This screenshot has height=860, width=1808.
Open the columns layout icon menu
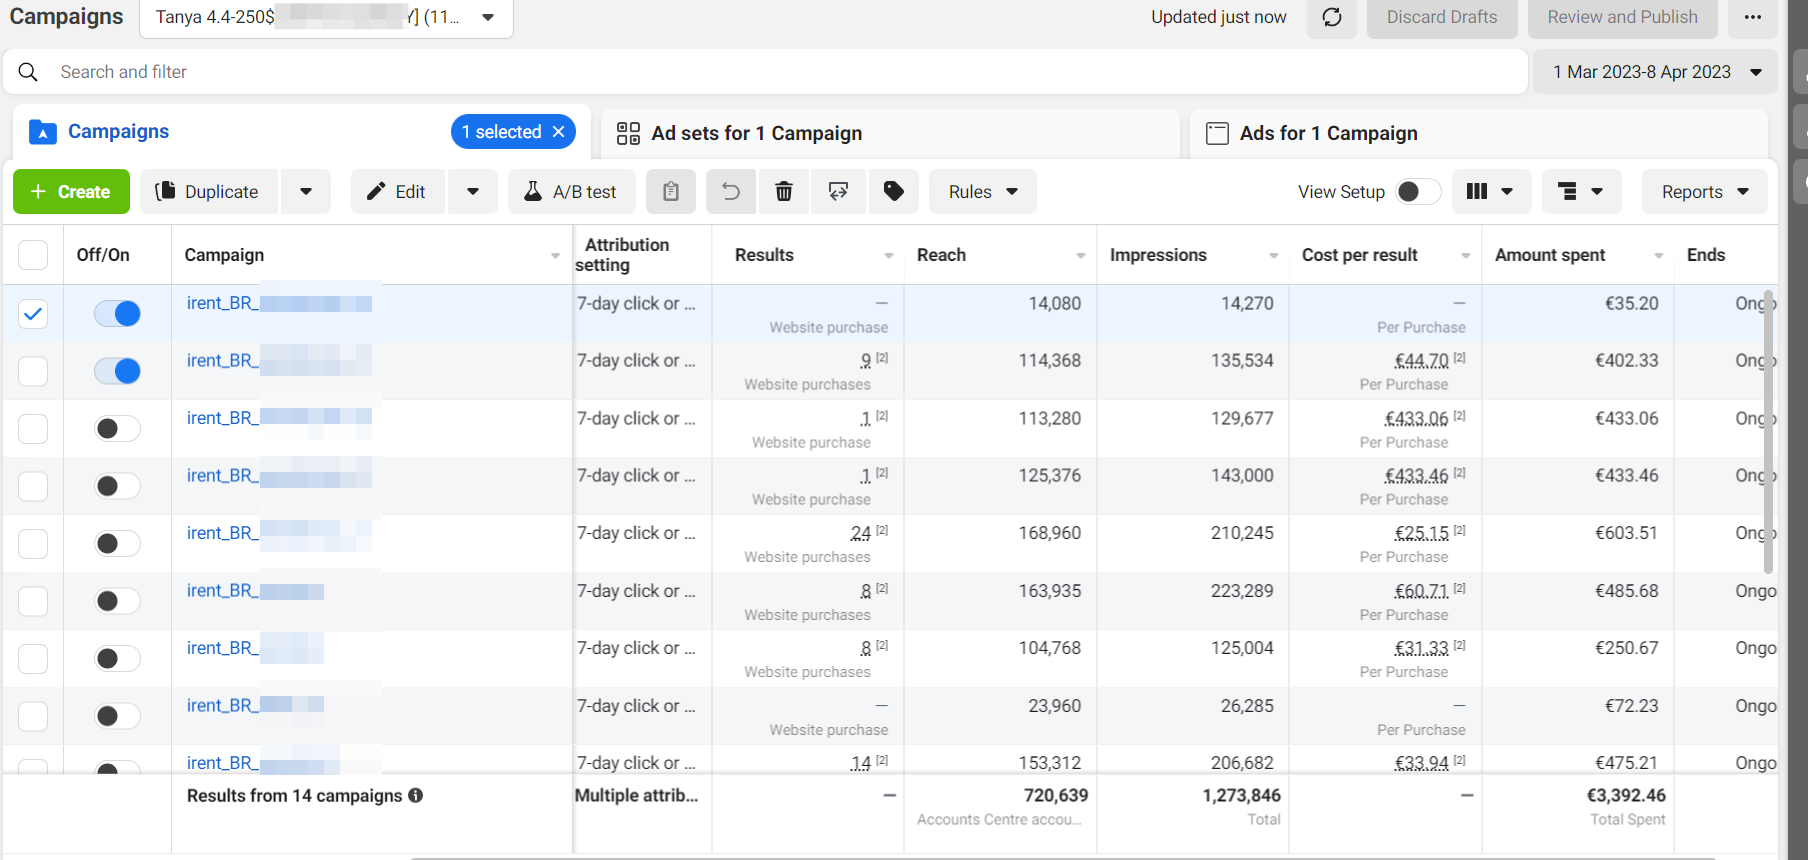point(1490,191)
